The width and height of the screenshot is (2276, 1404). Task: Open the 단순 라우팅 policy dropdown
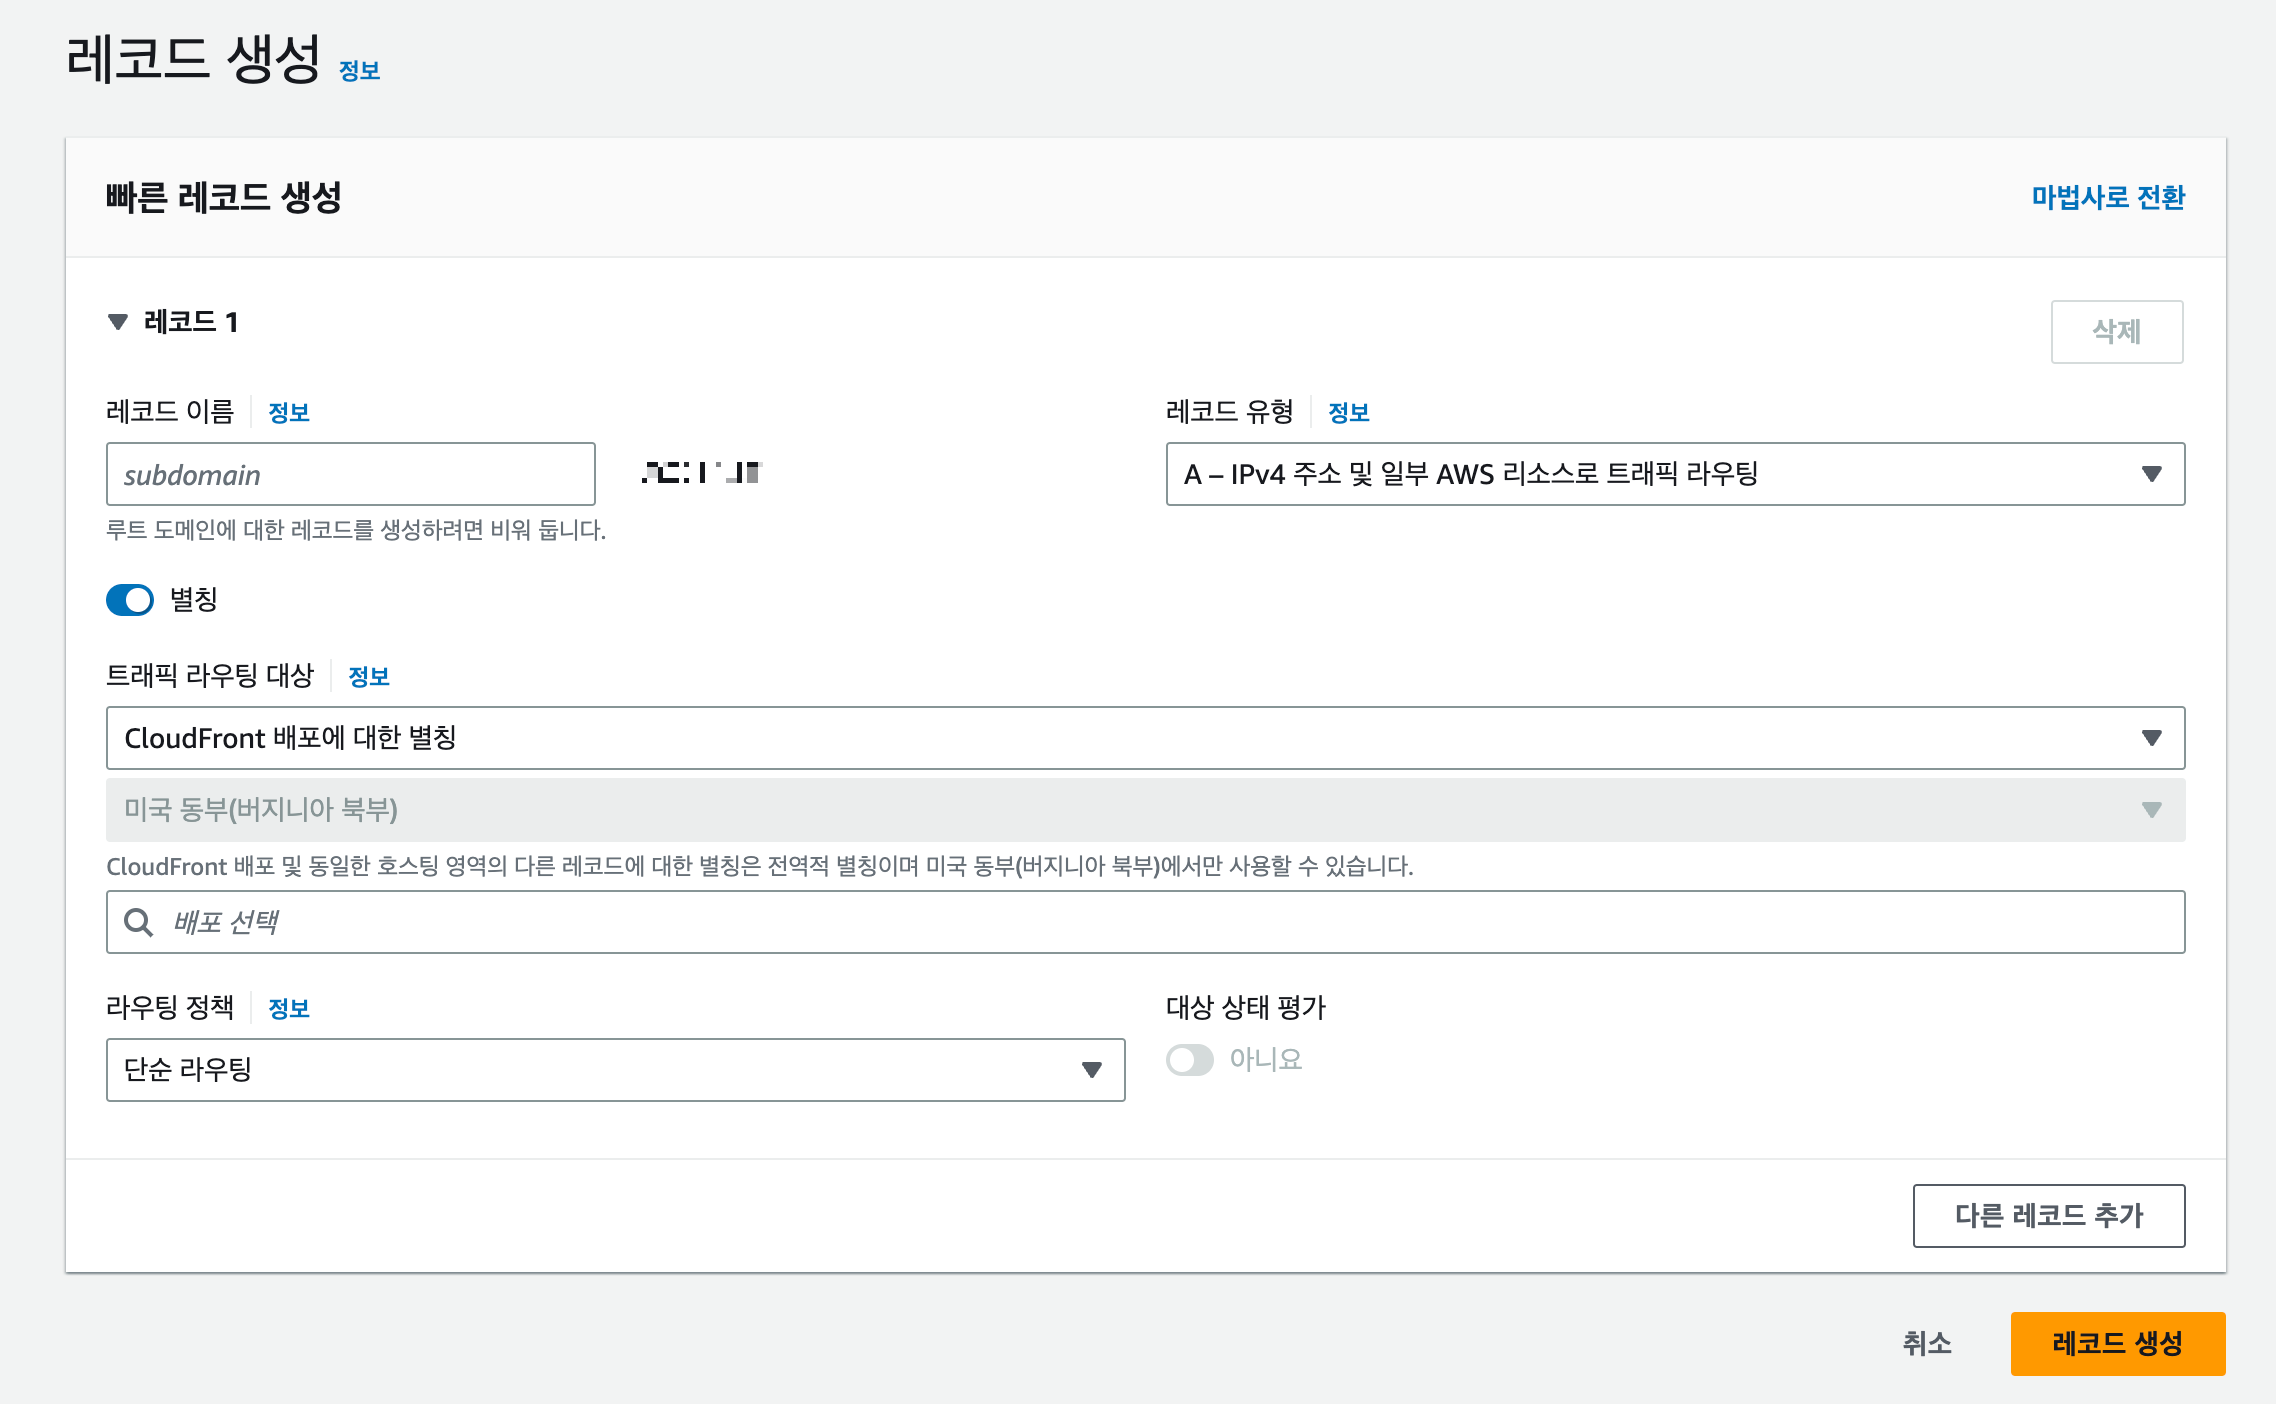(x=615, y=1070)
